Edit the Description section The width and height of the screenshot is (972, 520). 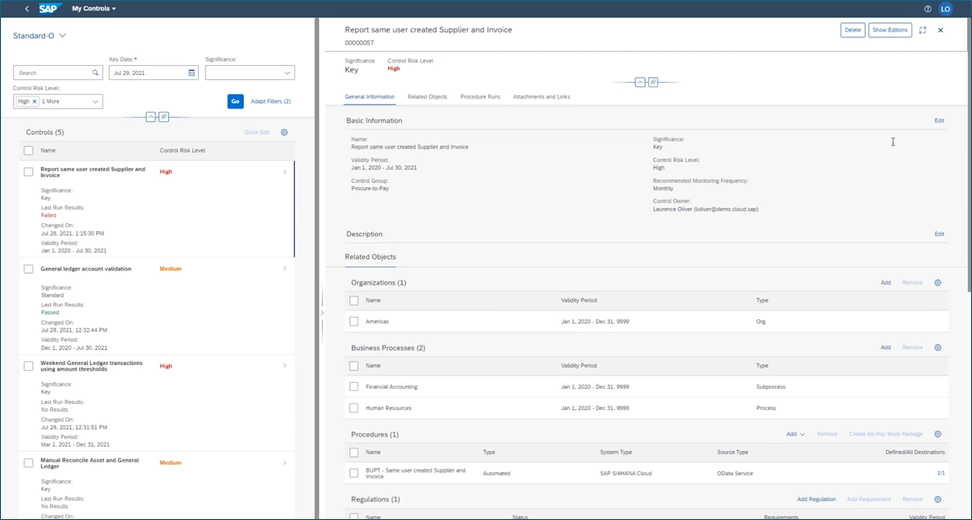click(x=939, y=234)
